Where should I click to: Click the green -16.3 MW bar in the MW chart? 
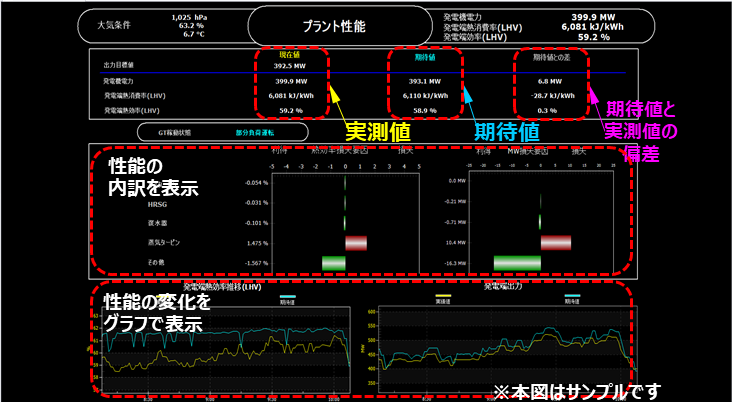point(517,263)
